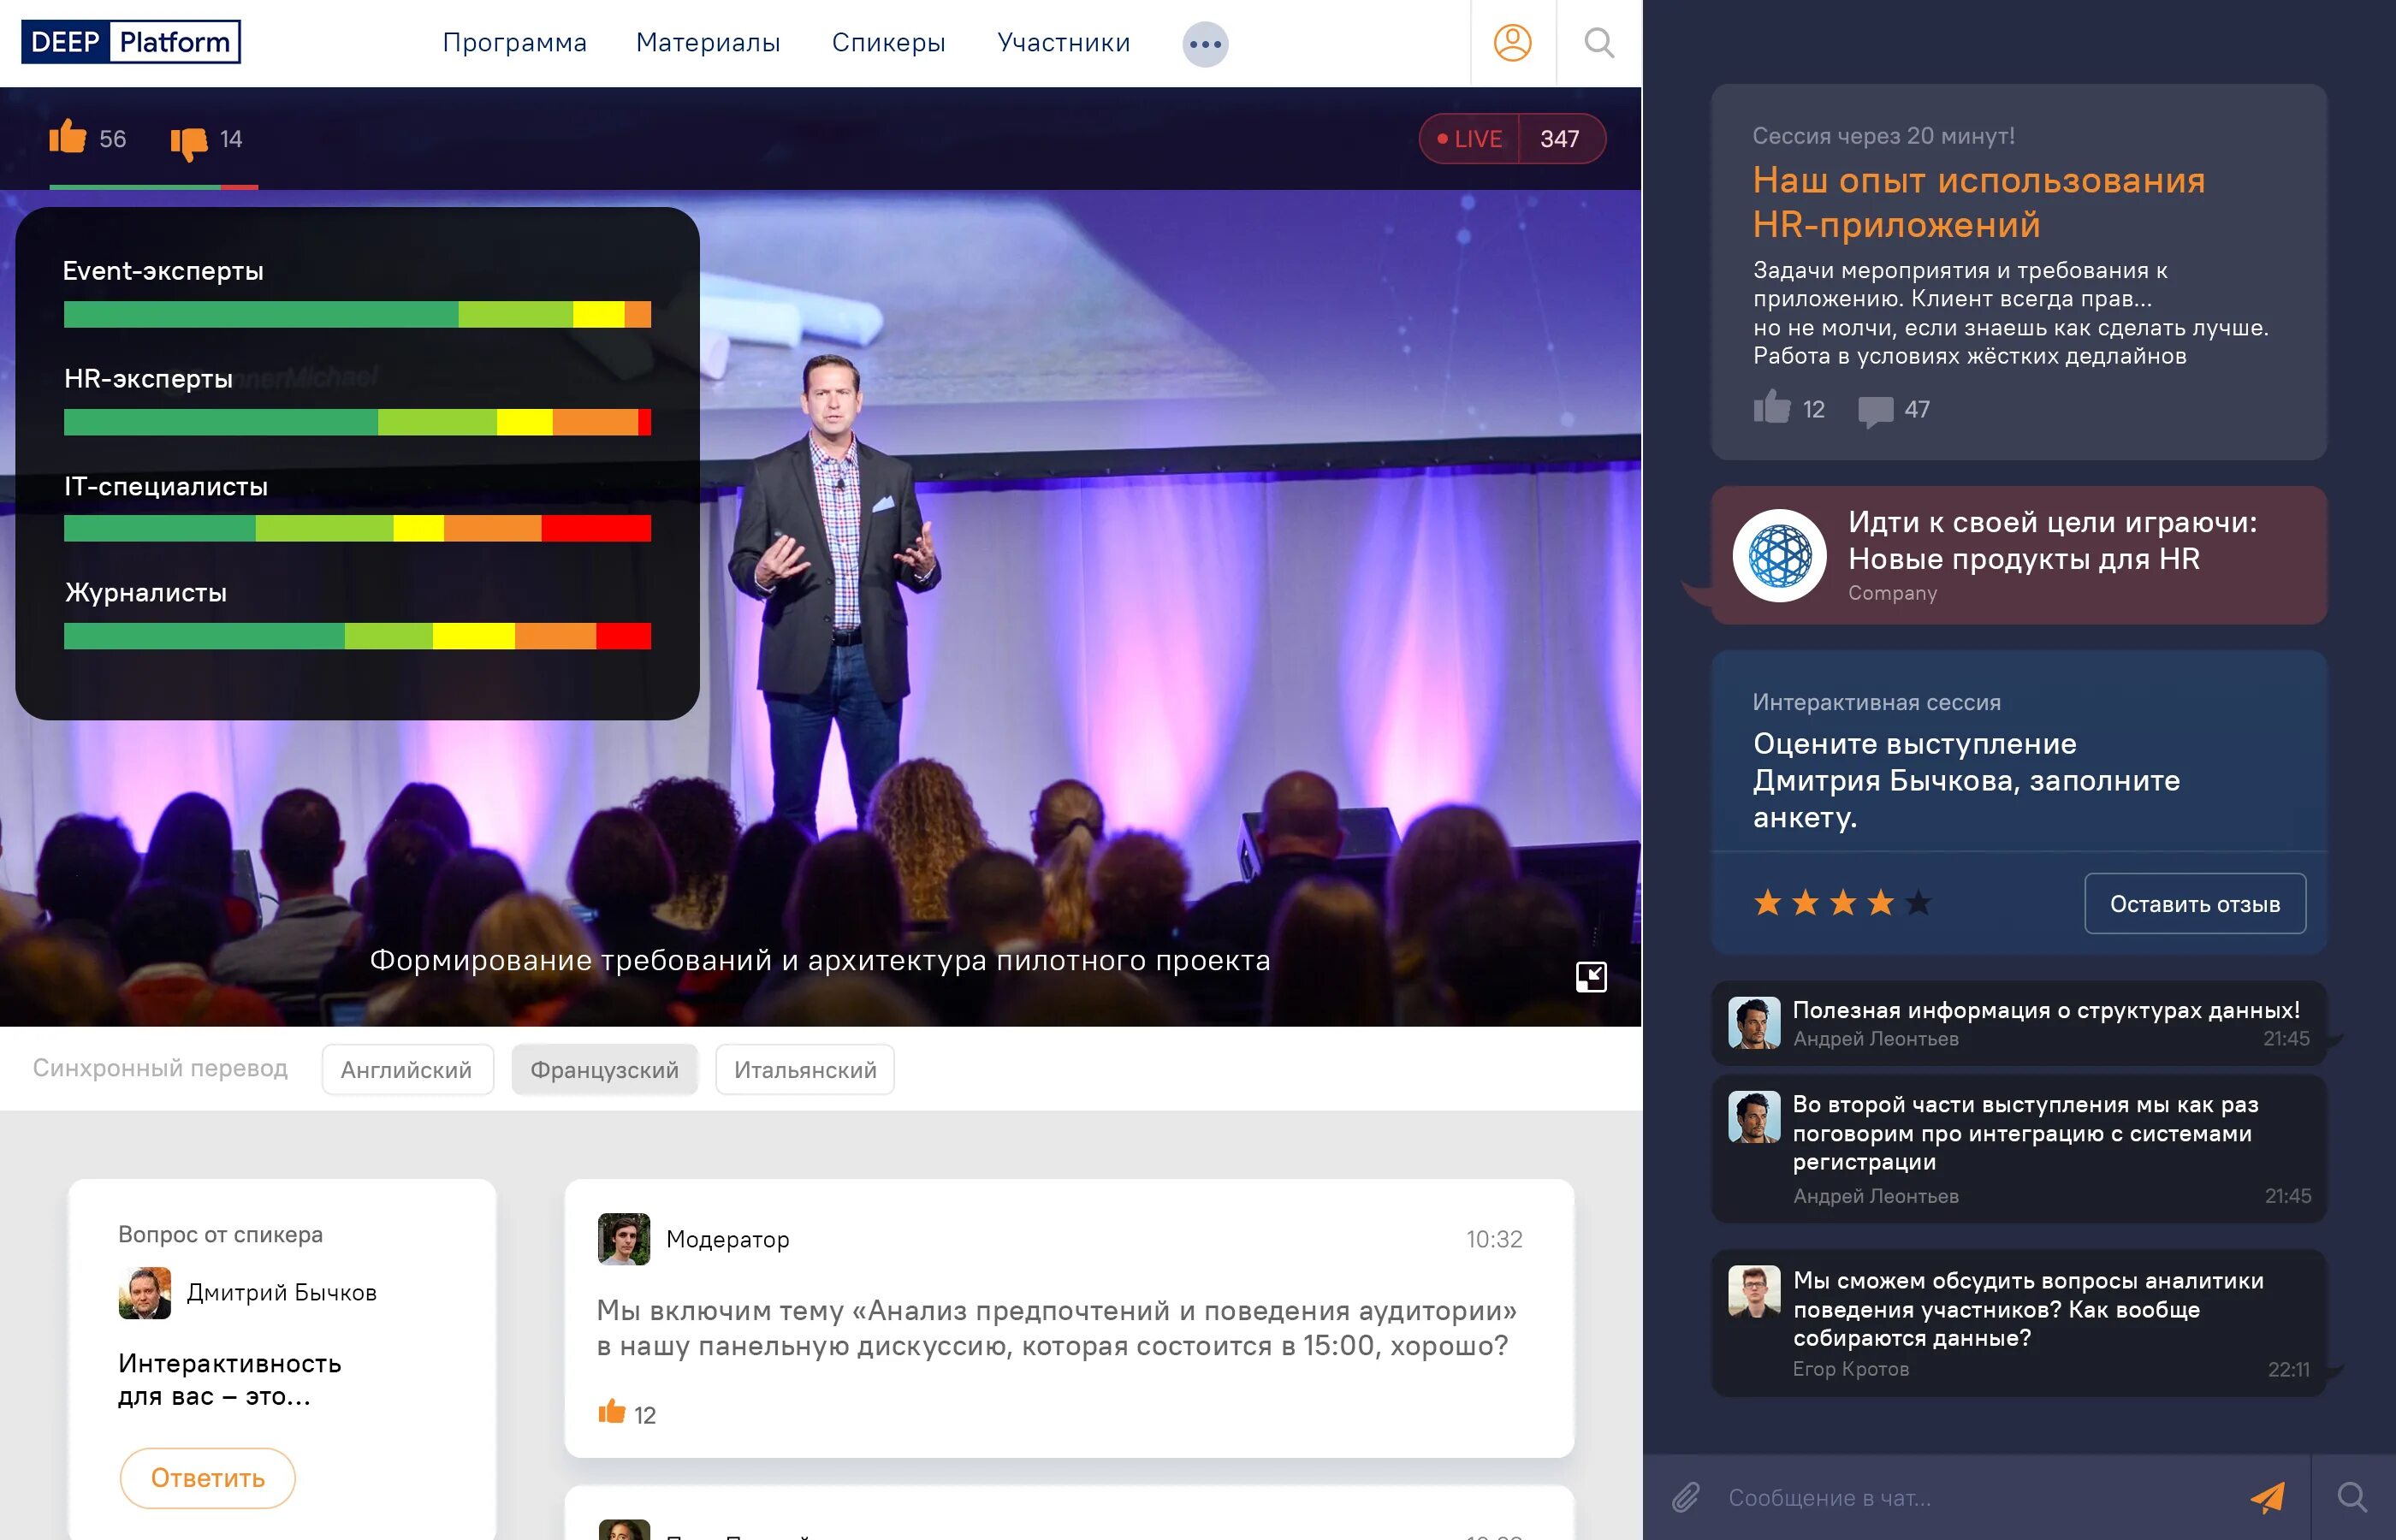Screen dimensions: 2396x1540
Task: Click the search icon beside the chat input
Action: 2352,1497
